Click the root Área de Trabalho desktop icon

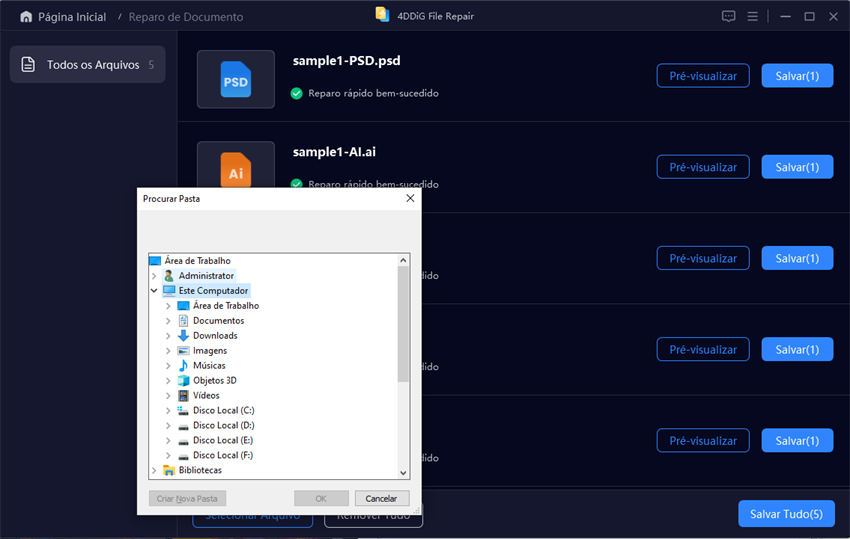coord(155,261)
